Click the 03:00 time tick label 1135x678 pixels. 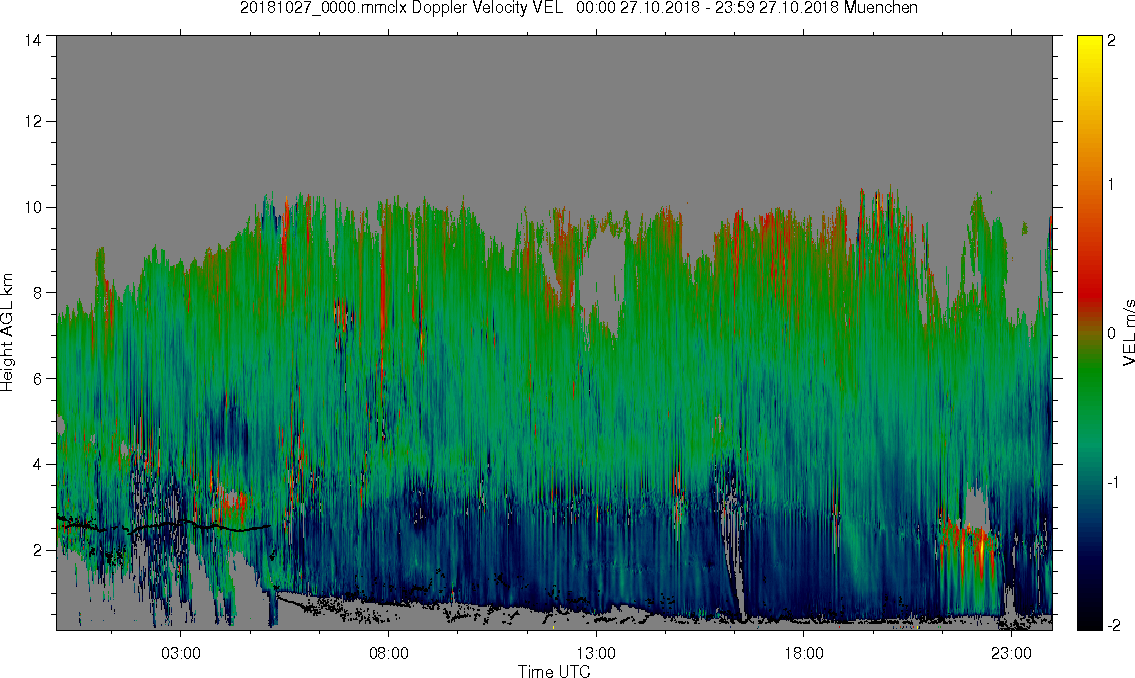click(x=180, y=653)
